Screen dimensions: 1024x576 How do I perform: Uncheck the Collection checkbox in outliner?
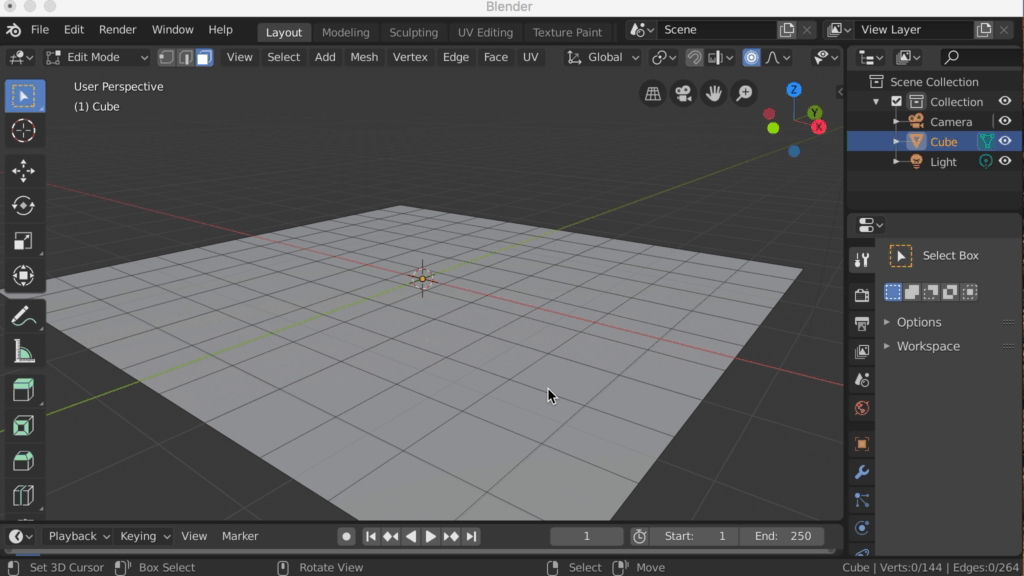[x=896, y=102]
